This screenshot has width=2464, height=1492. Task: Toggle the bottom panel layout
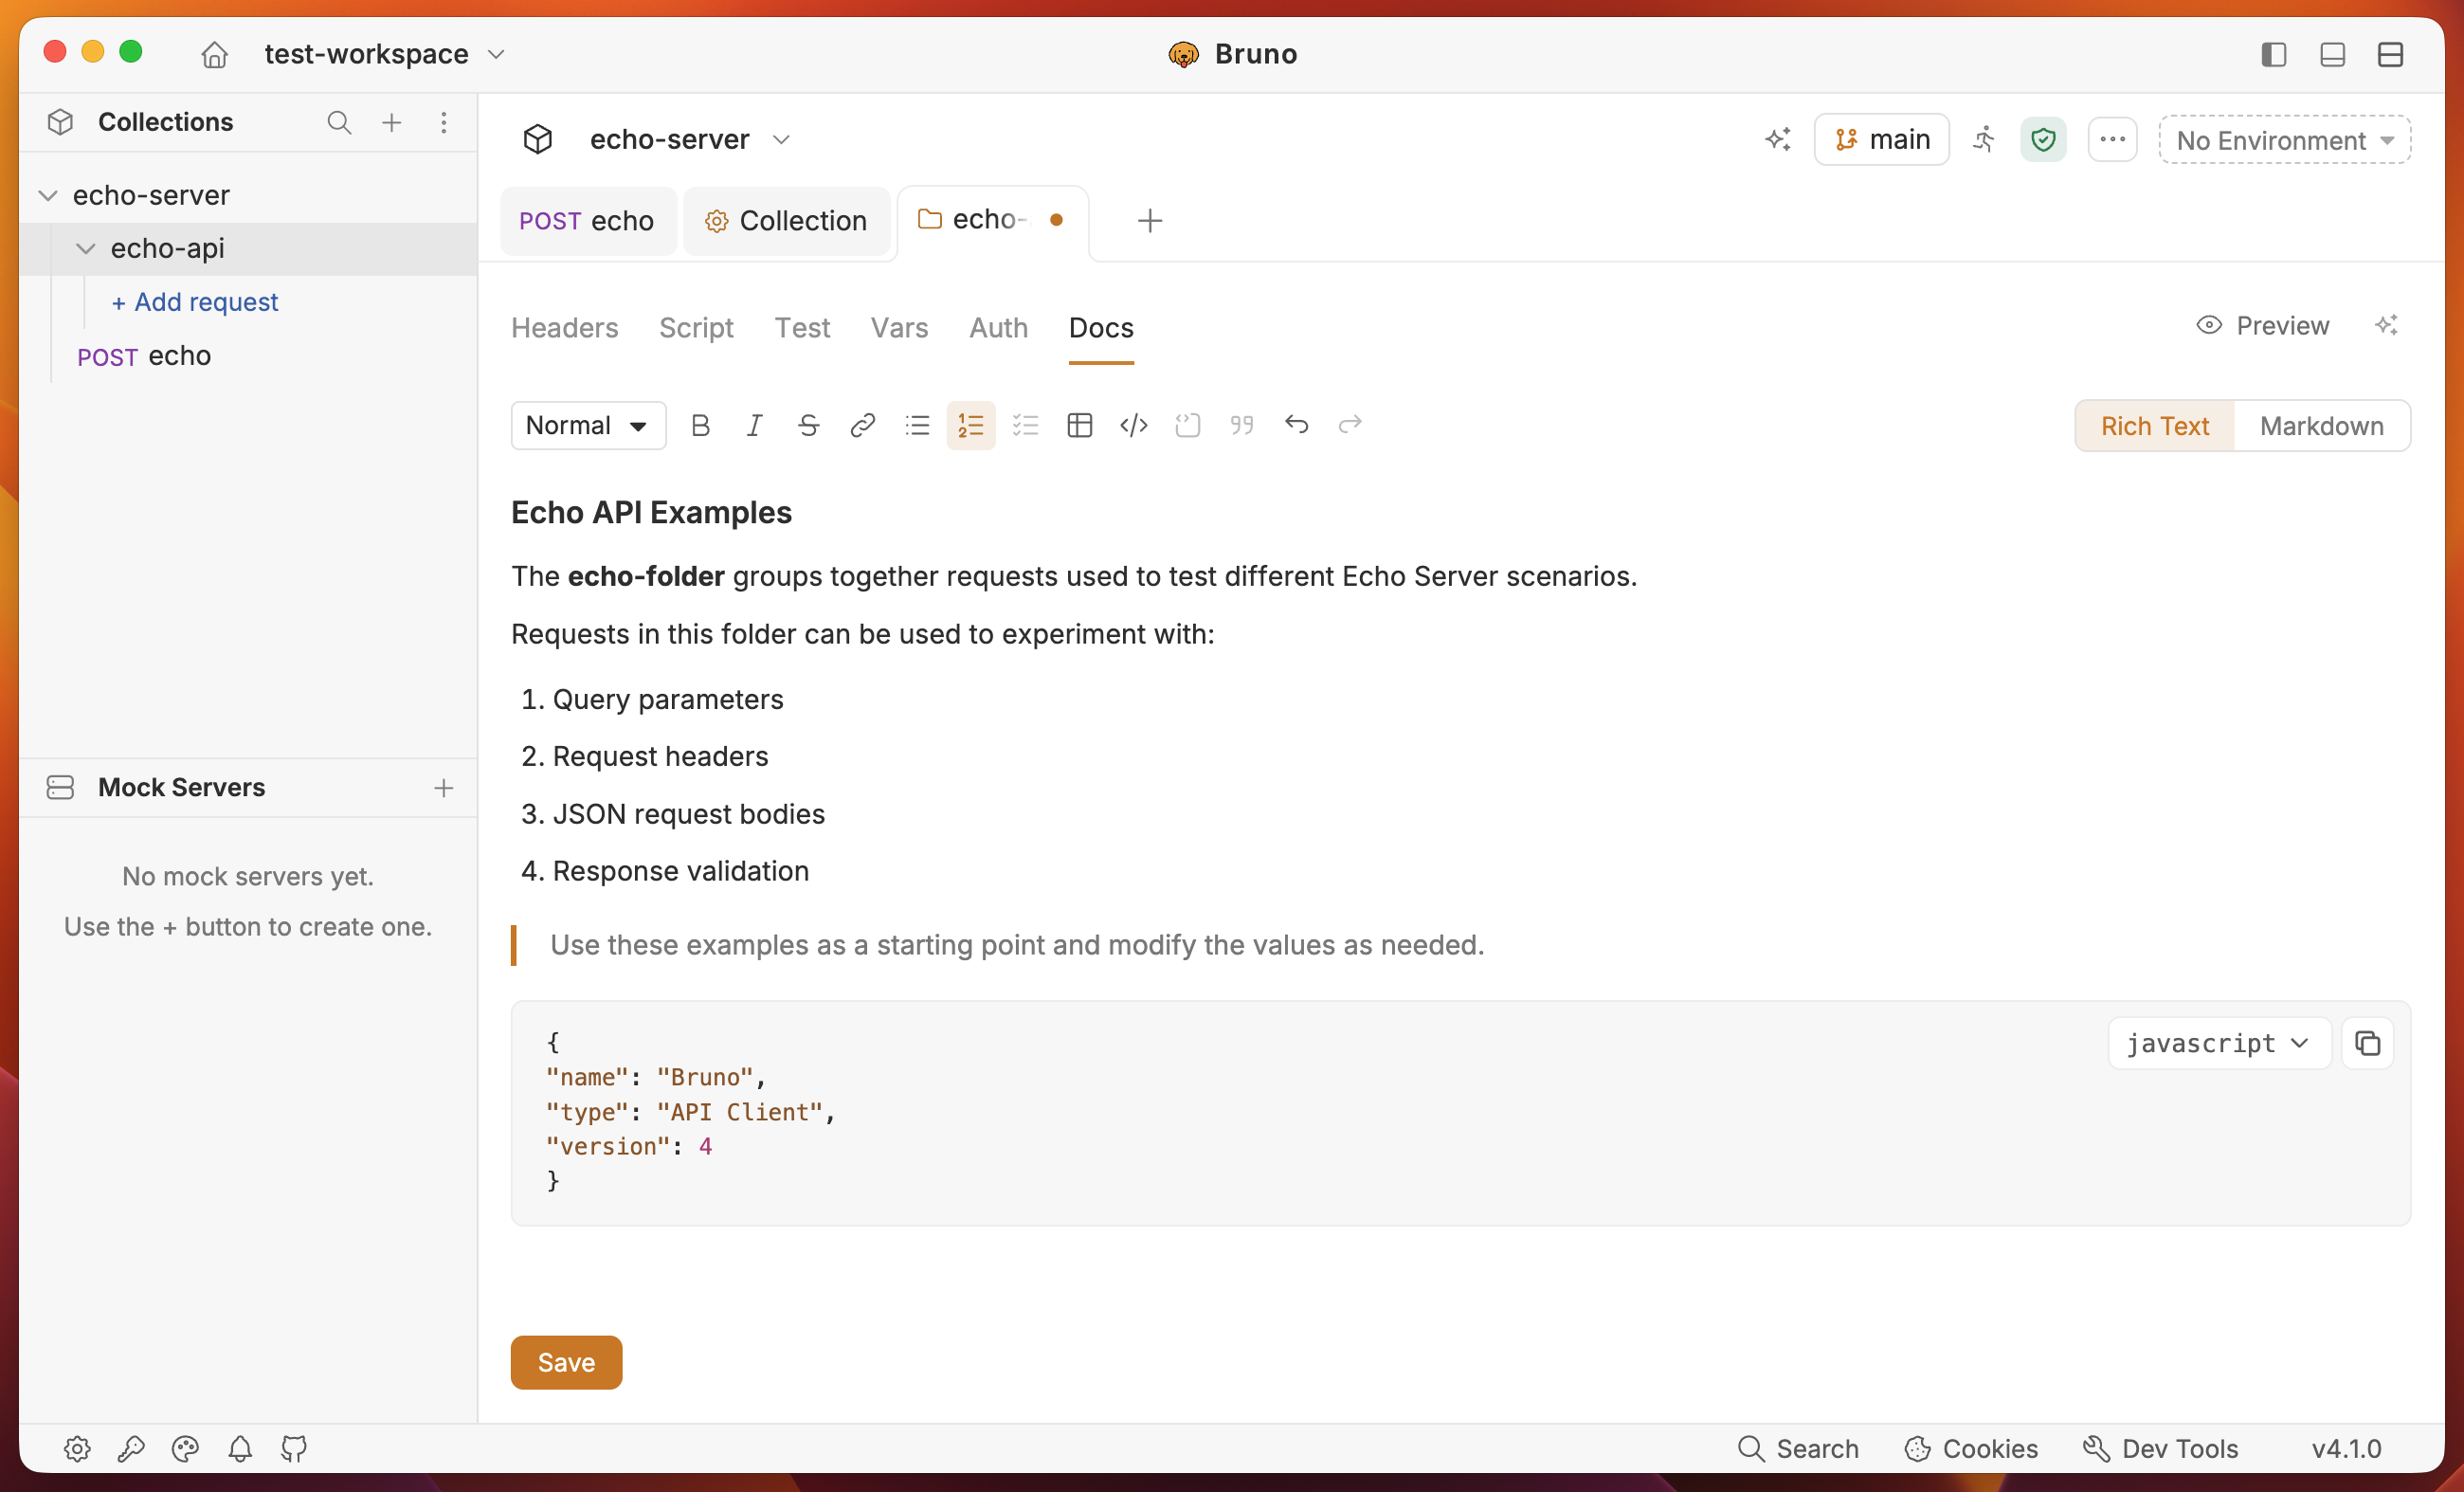[x=2332, y=54]
